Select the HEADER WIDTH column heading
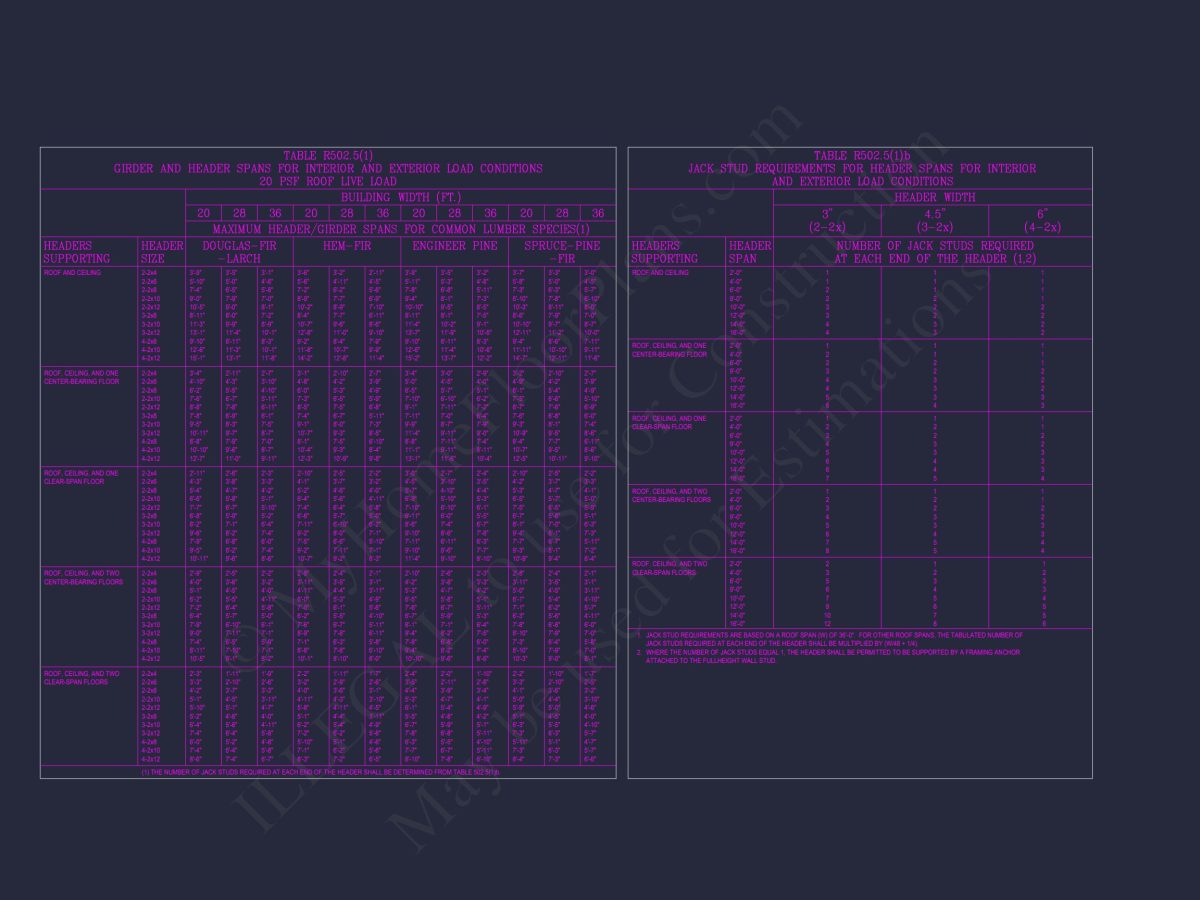The width and height of the screenshot is (1200, 900). click(933, 197)
